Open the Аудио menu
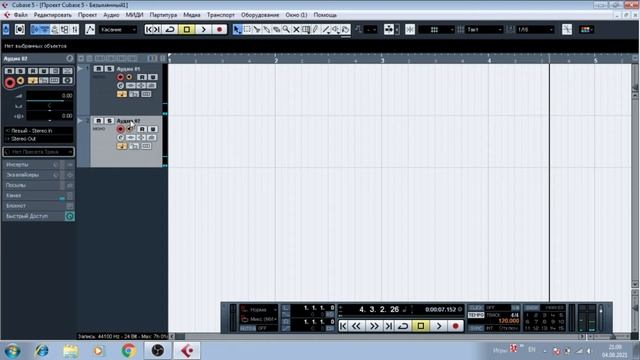 click(111, 15)
